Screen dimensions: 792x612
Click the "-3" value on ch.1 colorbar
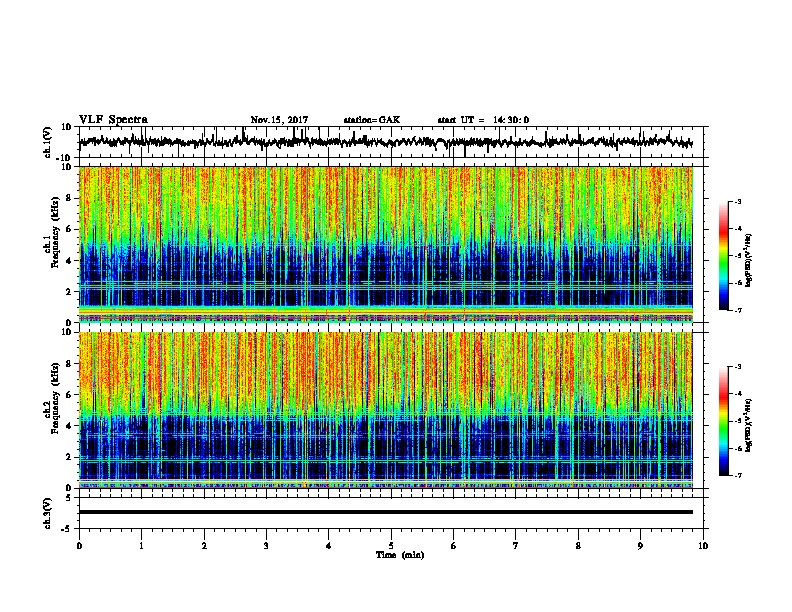coord(737,202)
